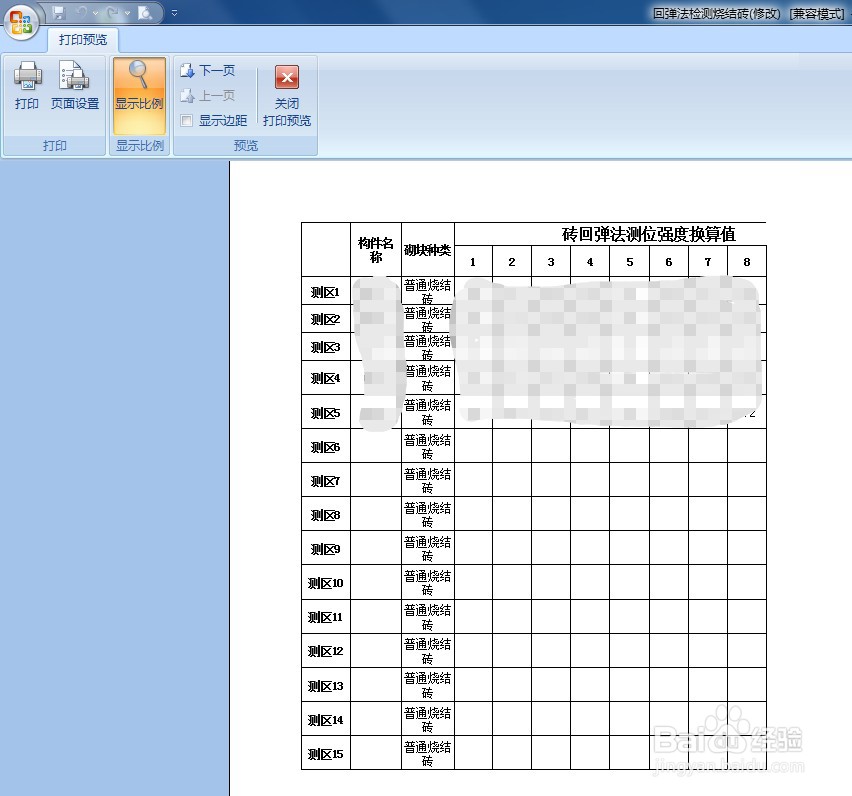Click the 测区9 row label
The width and height of the screenshot is (852, 796).
(x=325, y=549)
